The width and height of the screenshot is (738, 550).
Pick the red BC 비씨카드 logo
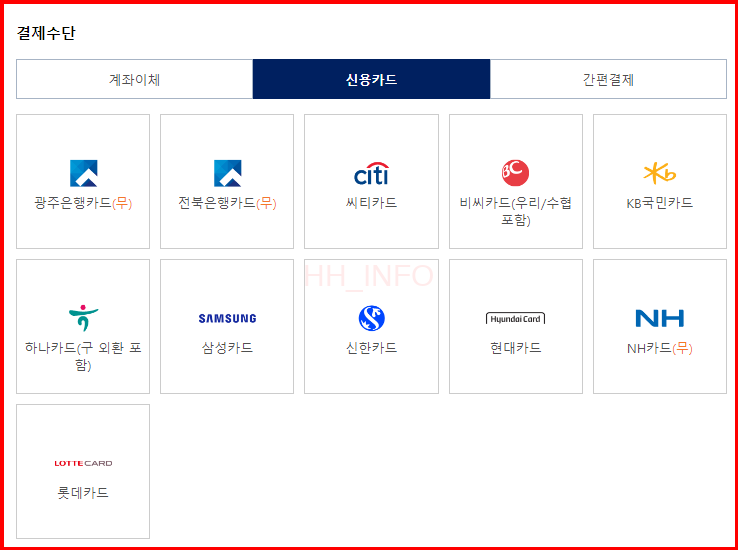point(515,173)
